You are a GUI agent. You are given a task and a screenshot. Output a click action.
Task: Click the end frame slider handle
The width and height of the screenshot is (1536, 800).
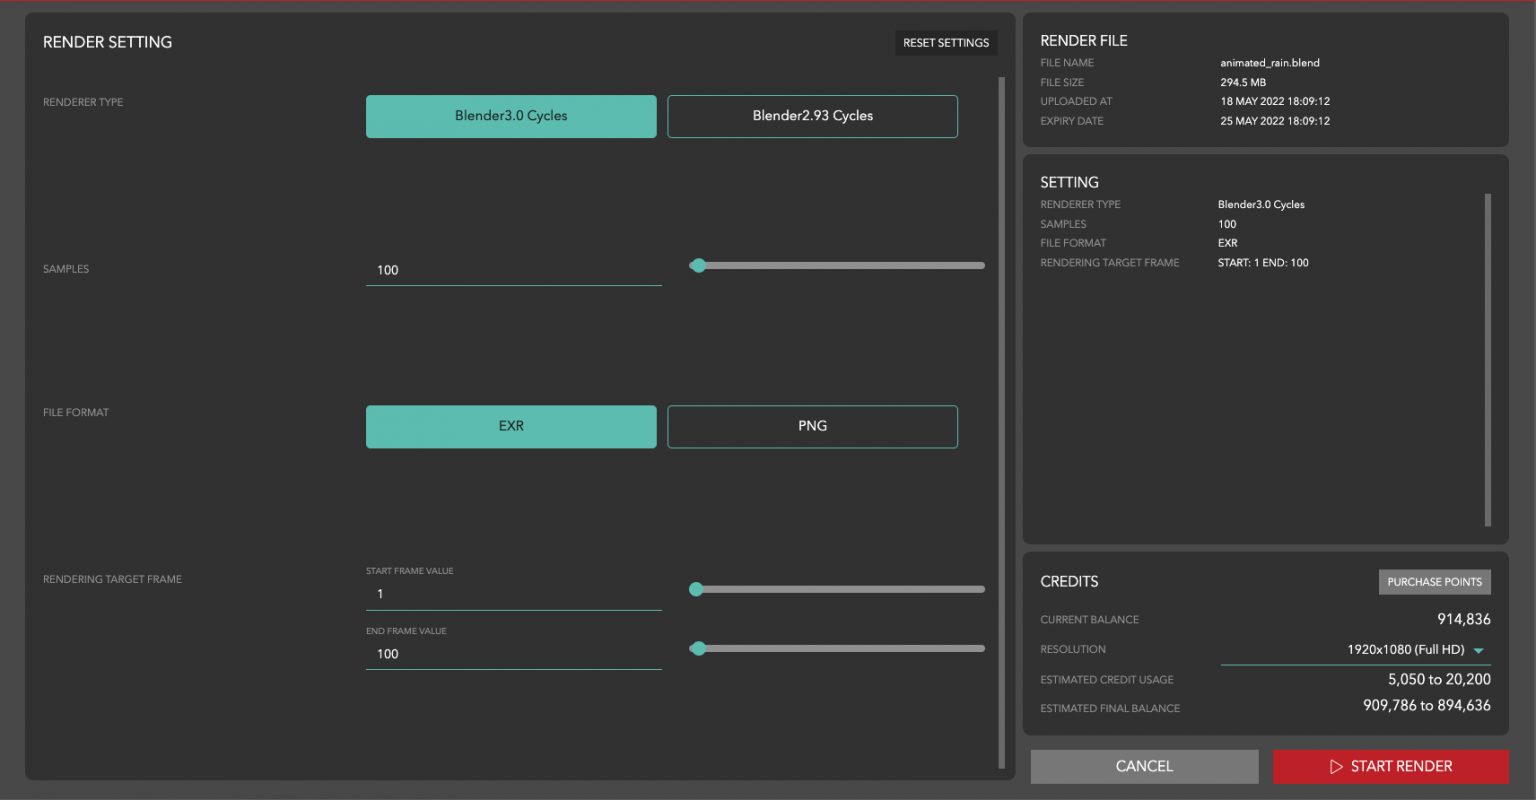[697, 649]
